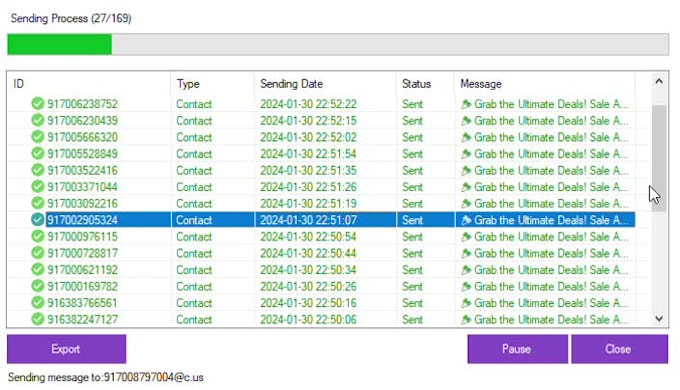Screen dimensions: 680x390
Task: Click the green check icon for 917006230439
Action: click(38, 120)
